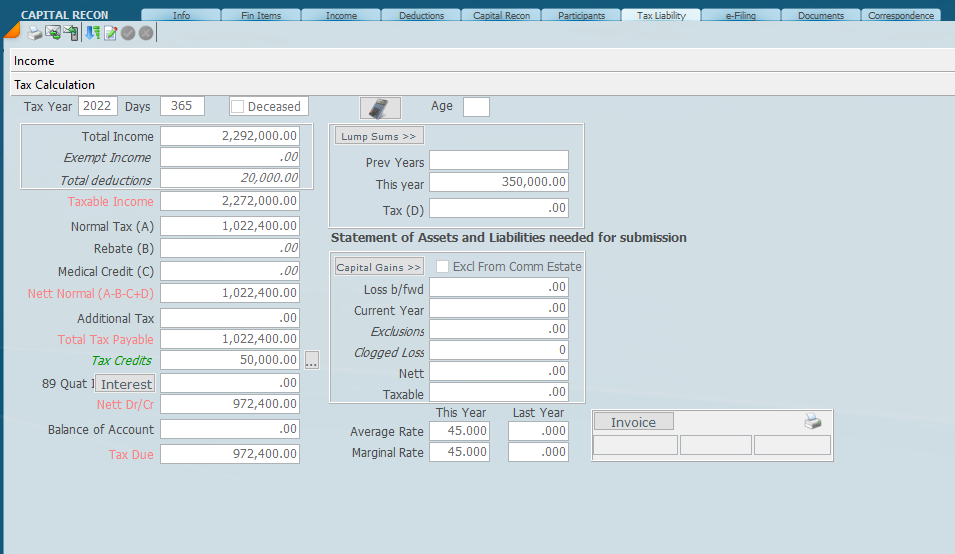Click the printer icon beside Invoice
Viewport: 955px width, 554px height.
click(812, 422)
